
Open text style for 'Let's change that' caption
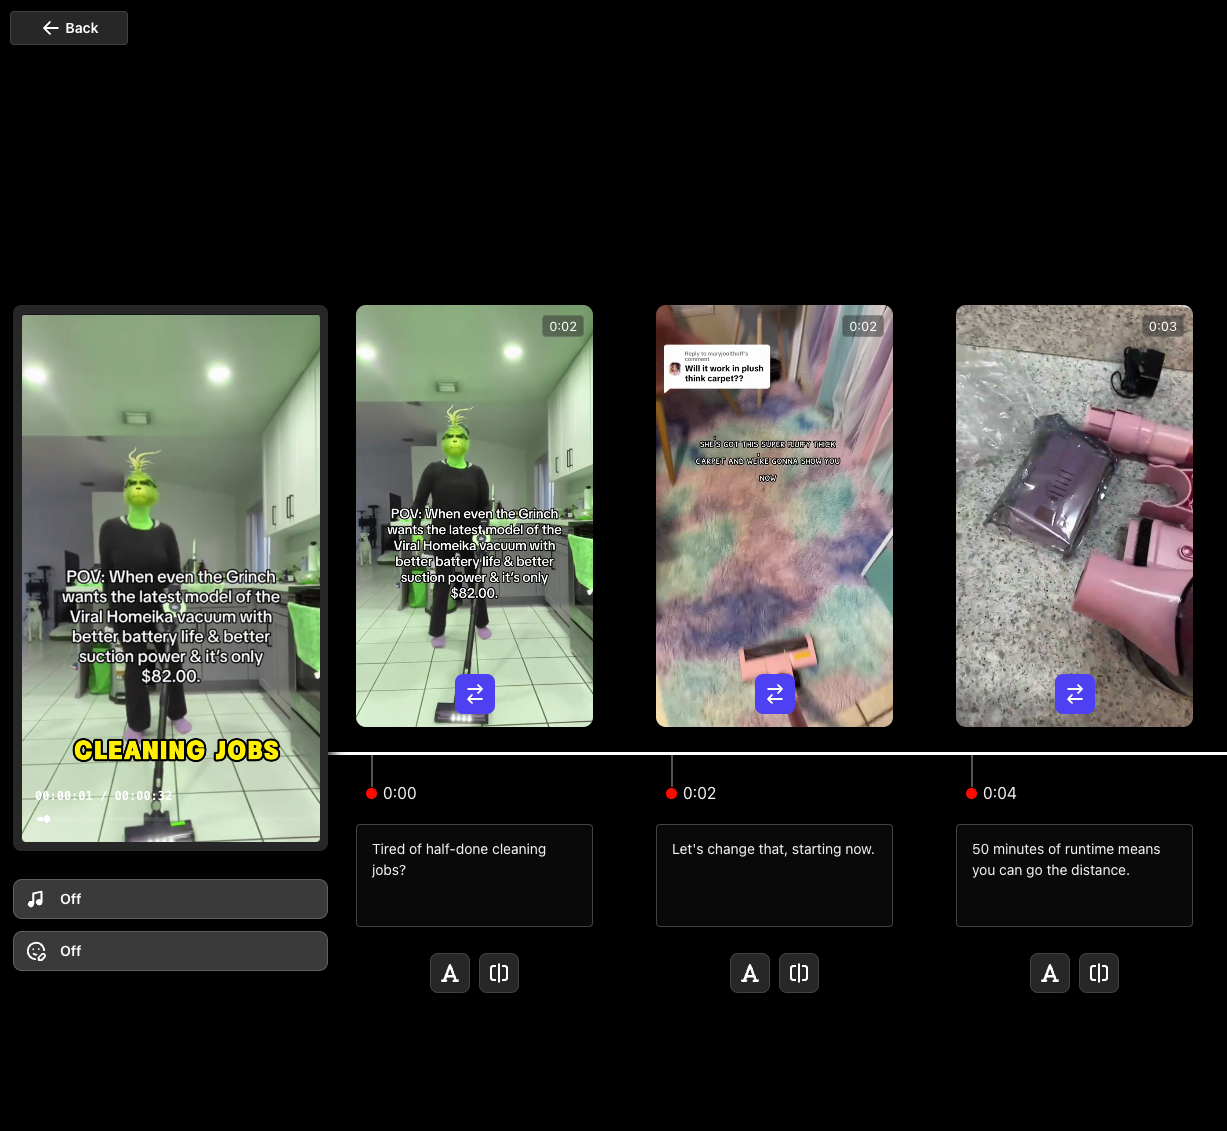click(750, 973)
